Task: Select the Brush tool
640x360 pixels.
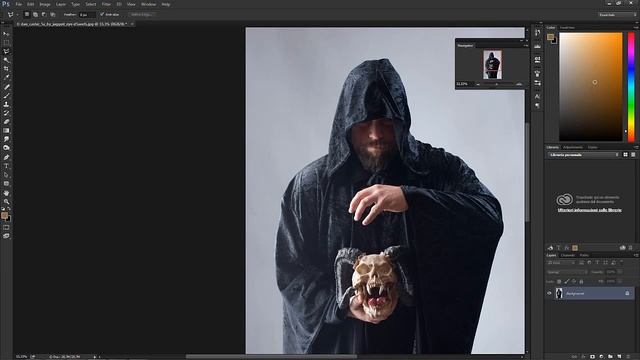Action: [x=6, y=96]
